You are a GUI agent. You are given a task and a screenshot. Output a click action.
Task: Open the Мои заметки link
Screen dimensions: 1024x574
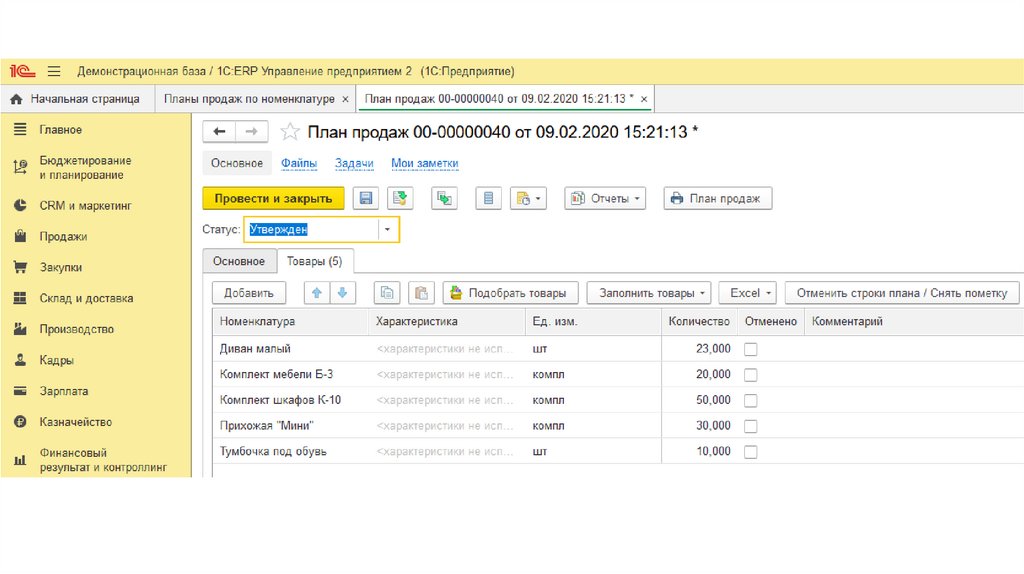click(424, 164)
